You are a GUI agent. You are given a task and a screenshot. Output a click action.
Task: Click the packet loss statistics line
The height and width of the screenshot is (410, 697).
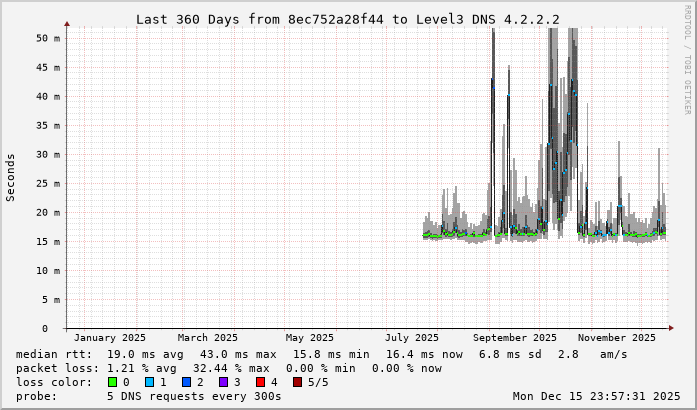point(228,368)
